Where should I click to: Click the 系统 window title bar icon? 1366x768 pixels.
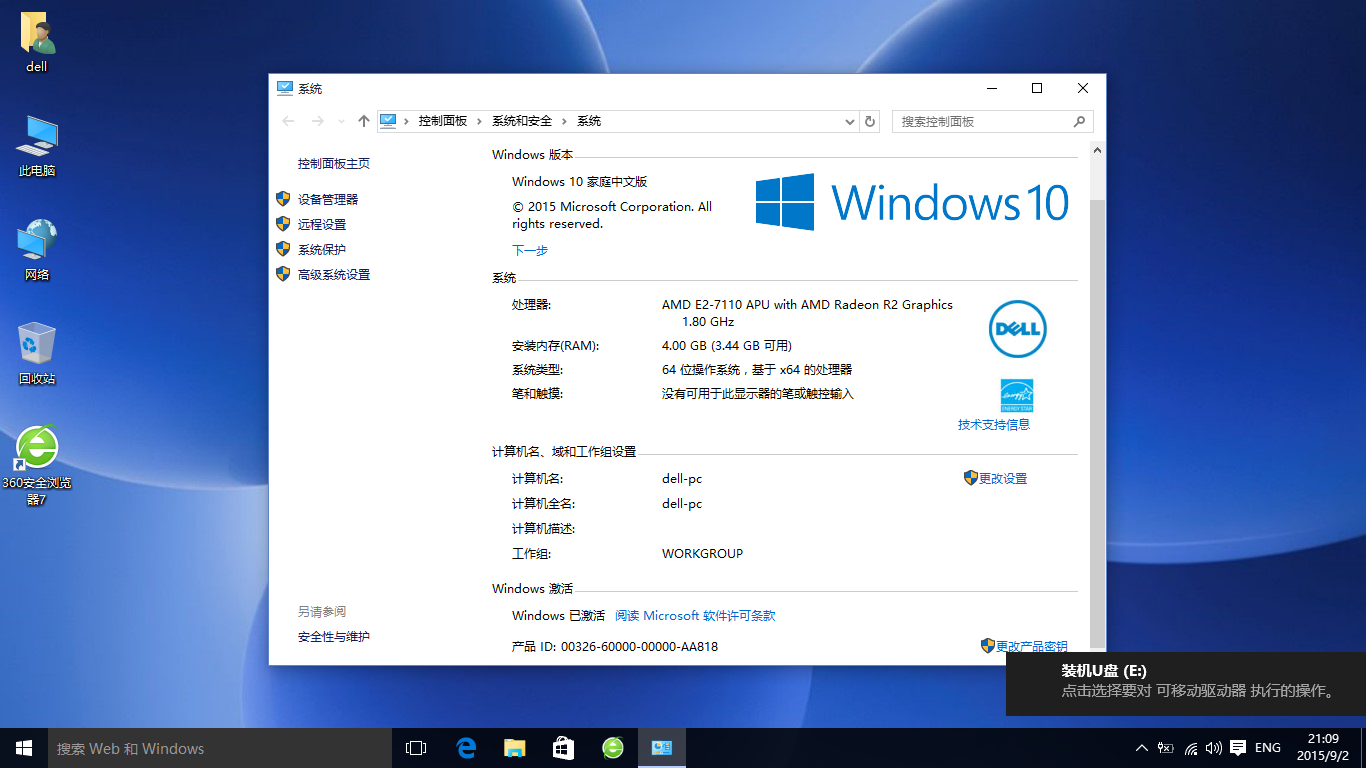coord(285,88)
